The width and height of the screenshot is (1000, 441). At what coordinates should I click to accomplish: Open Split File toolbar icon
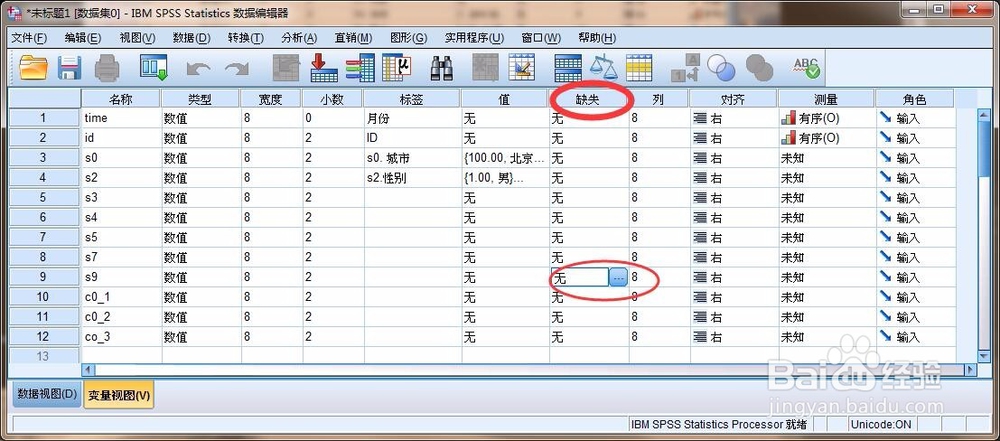coord(568,68)
